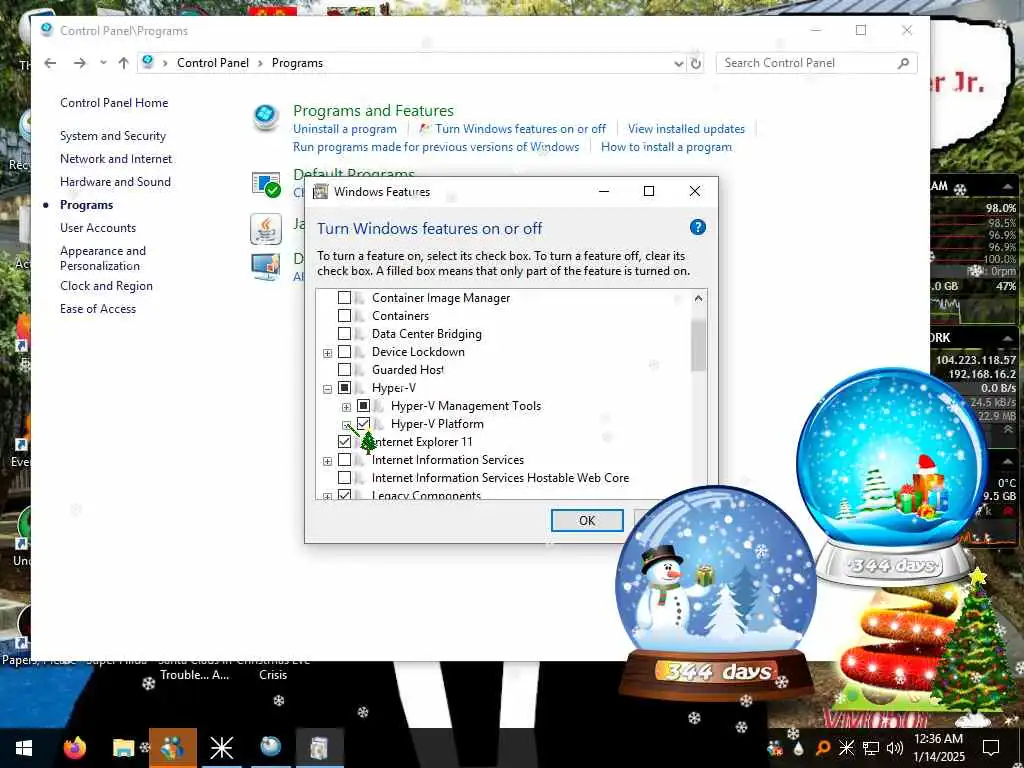
Task: Click View installed updates link
Action: (686, 129)
